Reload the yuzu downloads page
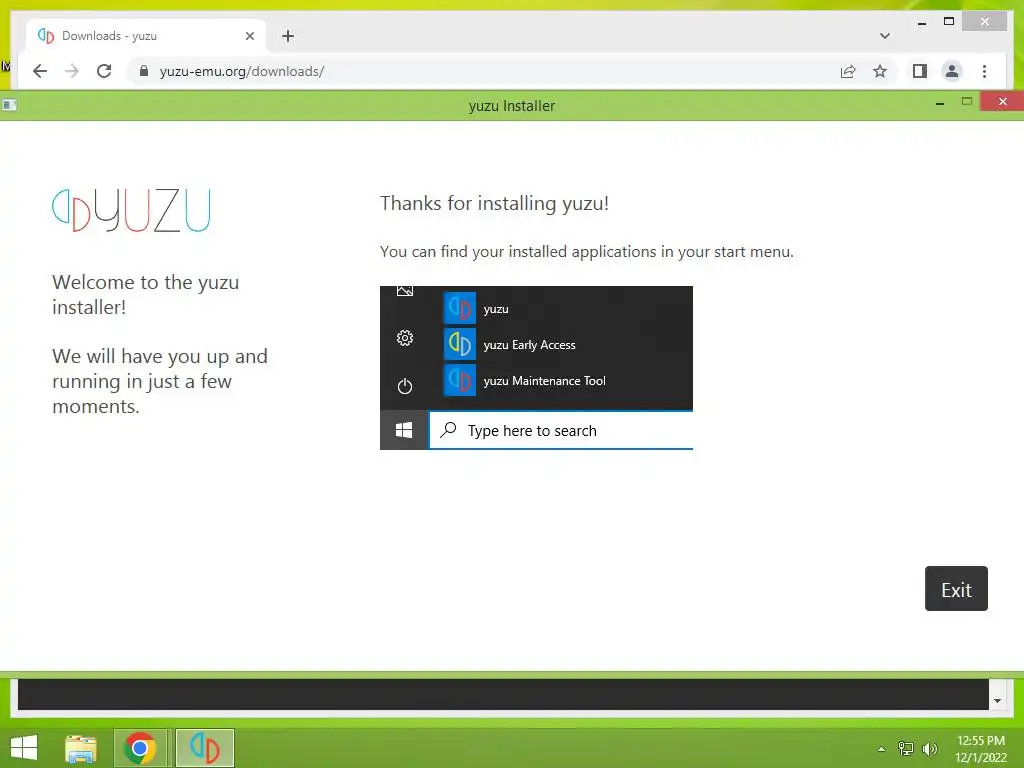1024x768 pixels. tap(104, 71)
